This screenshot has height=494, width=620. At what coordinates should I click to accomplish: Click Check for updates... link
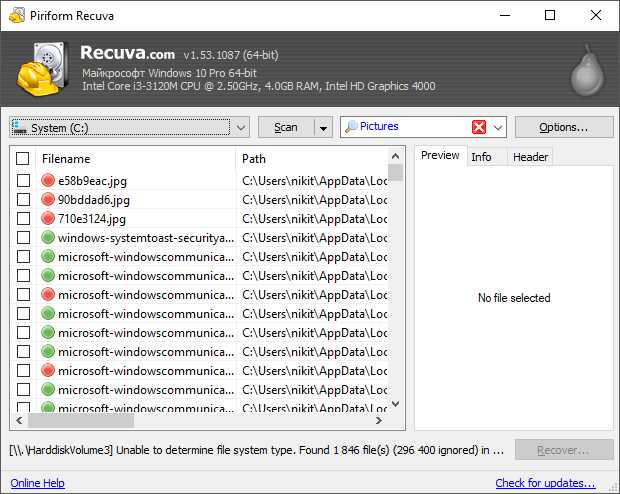click(545, 483)
